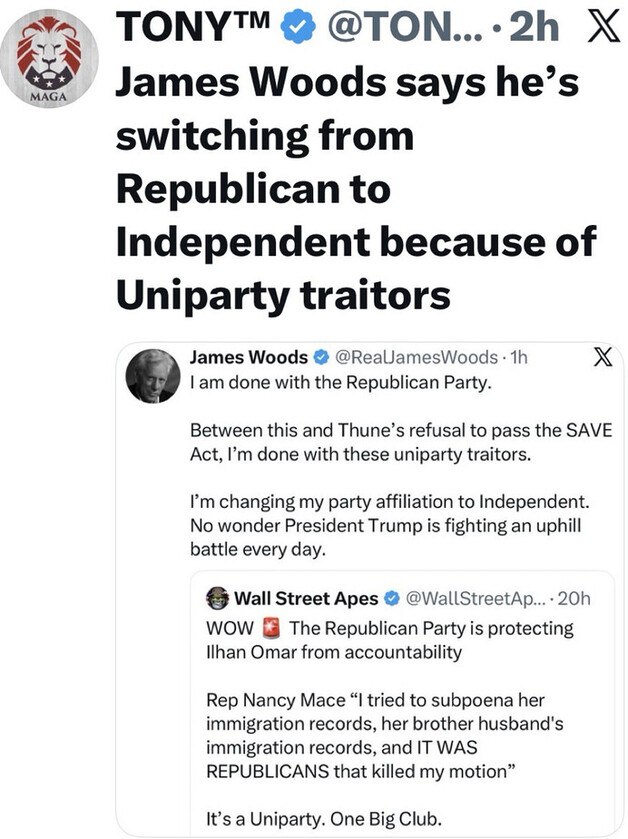The image size is (628, 839).
Task: View James Woods' profile photo
Action: pos(153,376)
